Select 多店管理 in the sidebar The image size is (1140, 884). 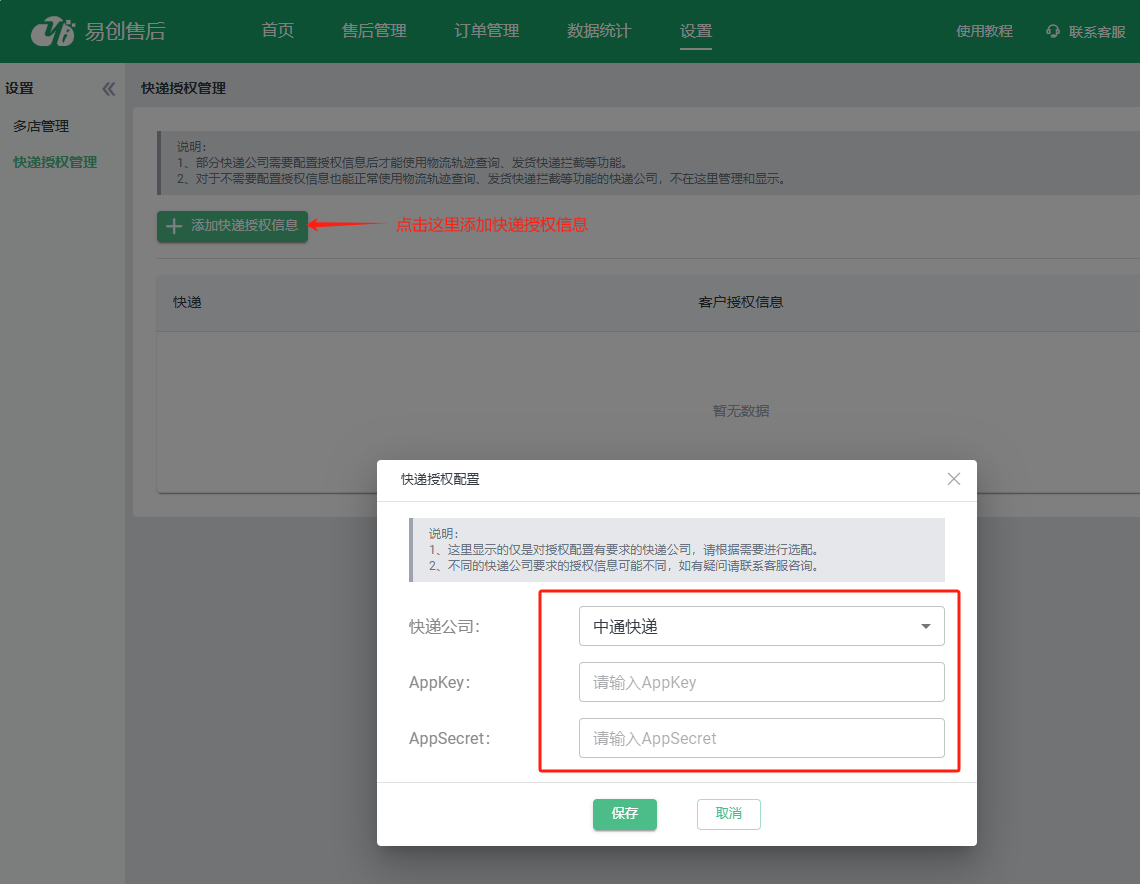point(41,126)
